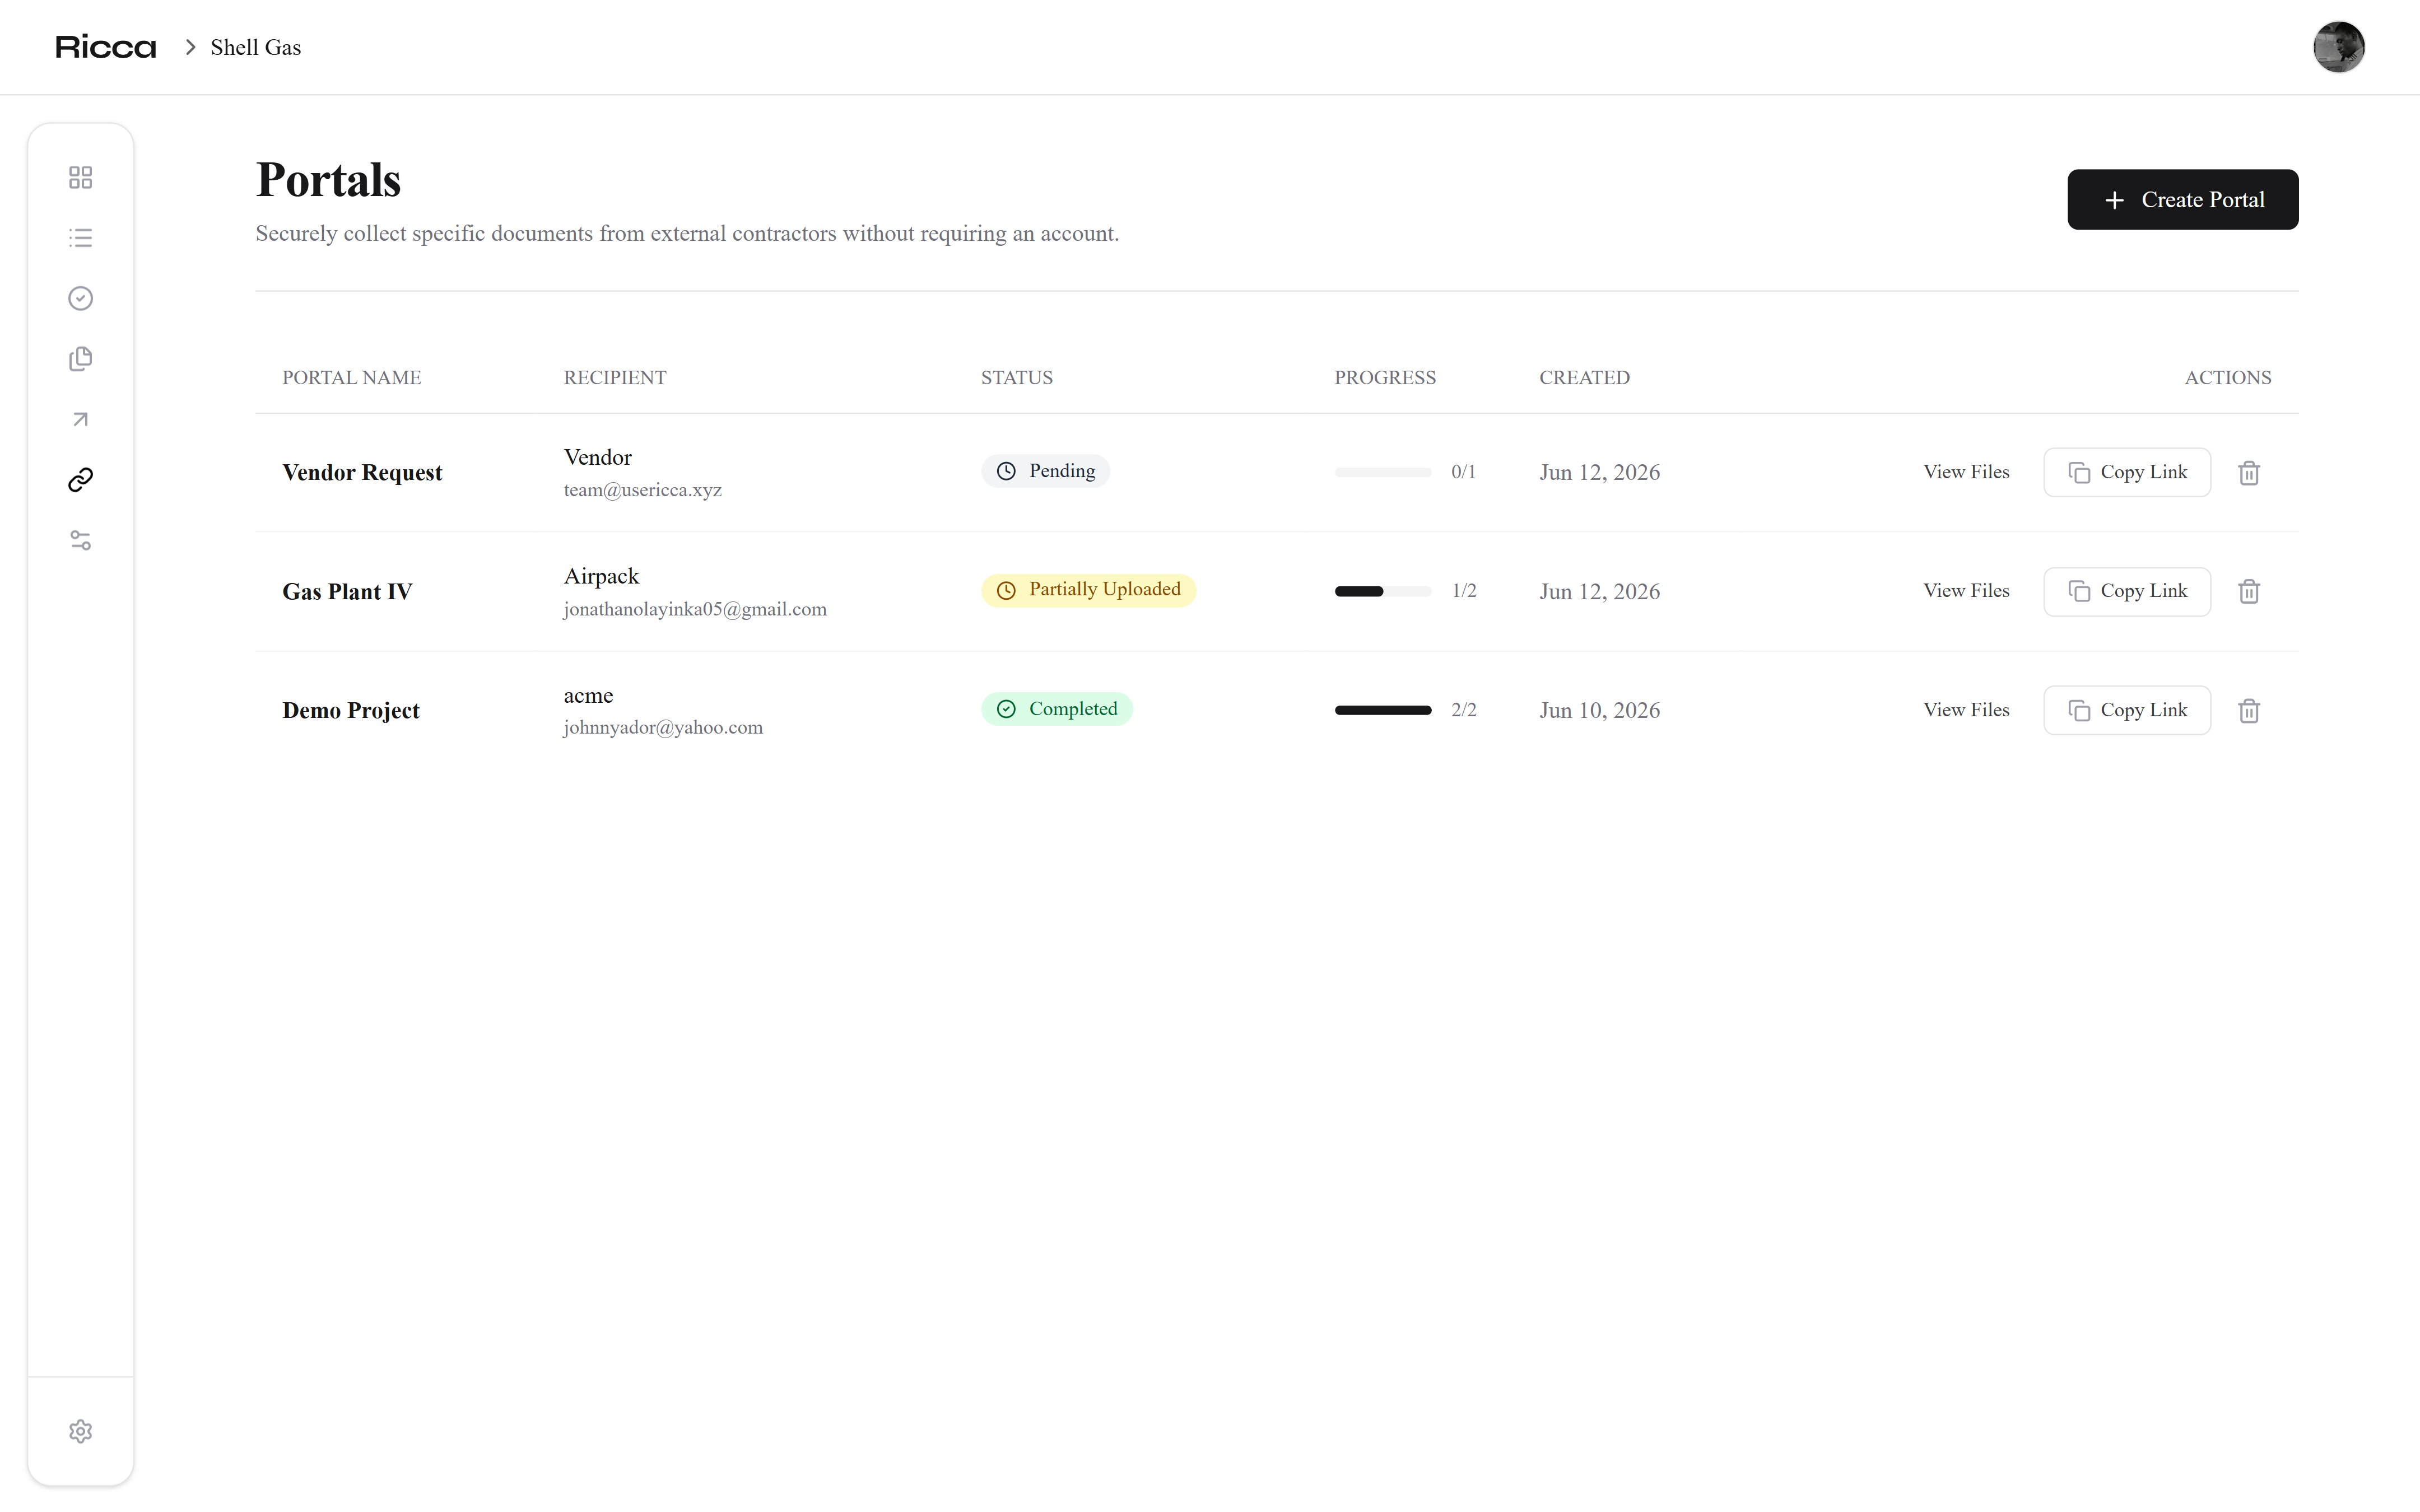The image size is (2420, 1512).
Task: Delete the Demo Project portal via trash icon
Action: click(x=2249, y=710)
